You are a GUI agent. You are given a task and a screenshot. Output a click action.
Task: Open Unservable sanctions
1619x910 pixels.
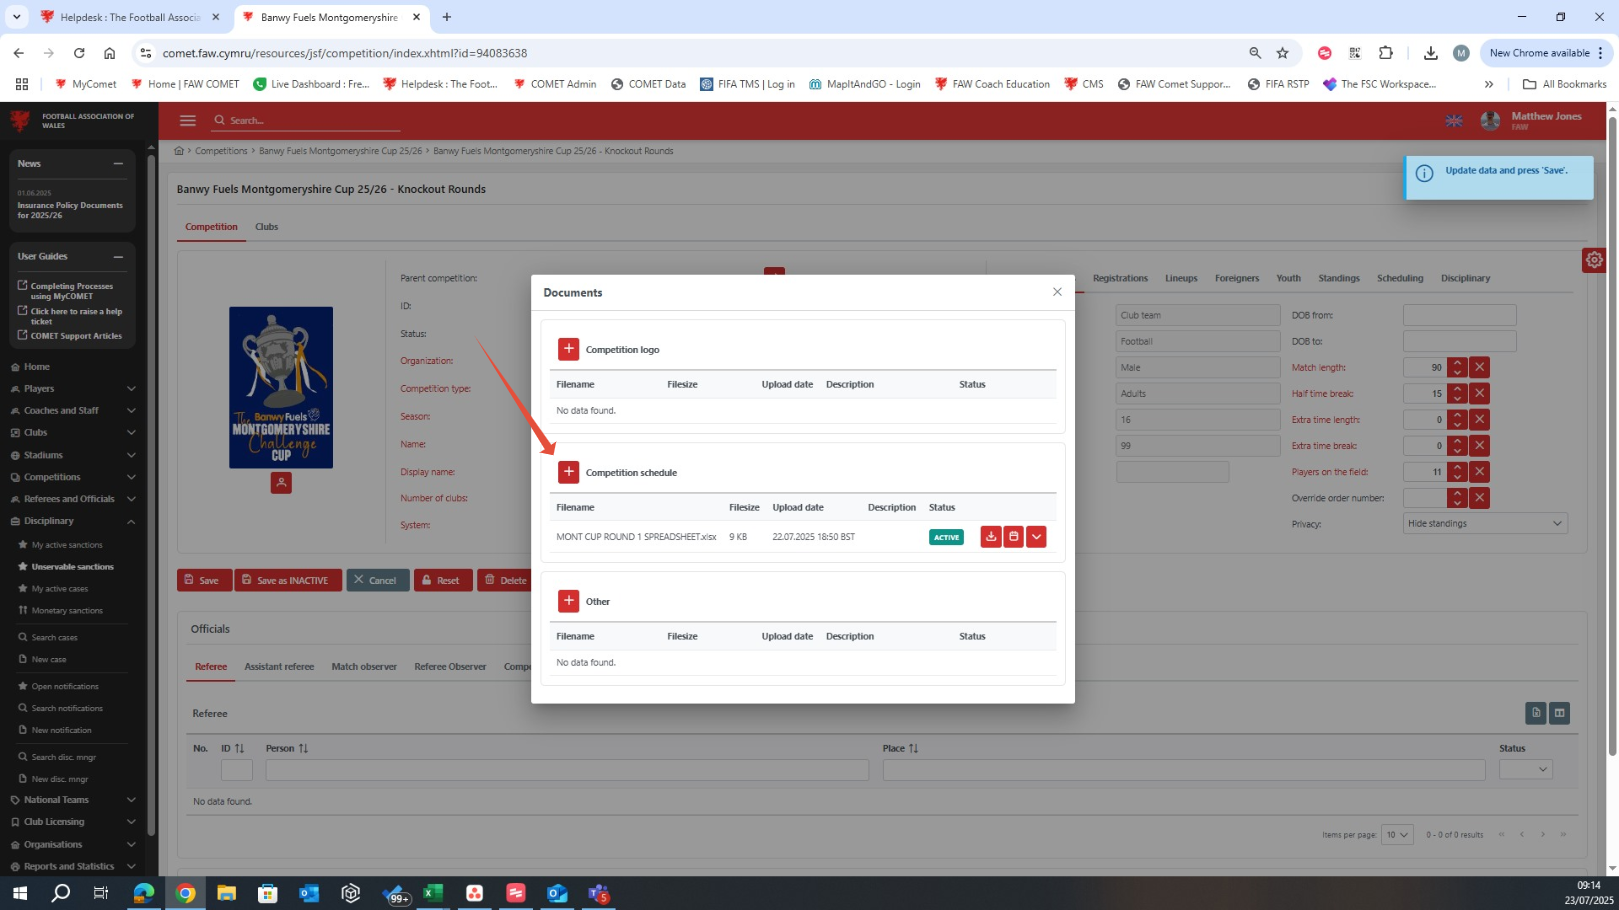pos(72,566)
